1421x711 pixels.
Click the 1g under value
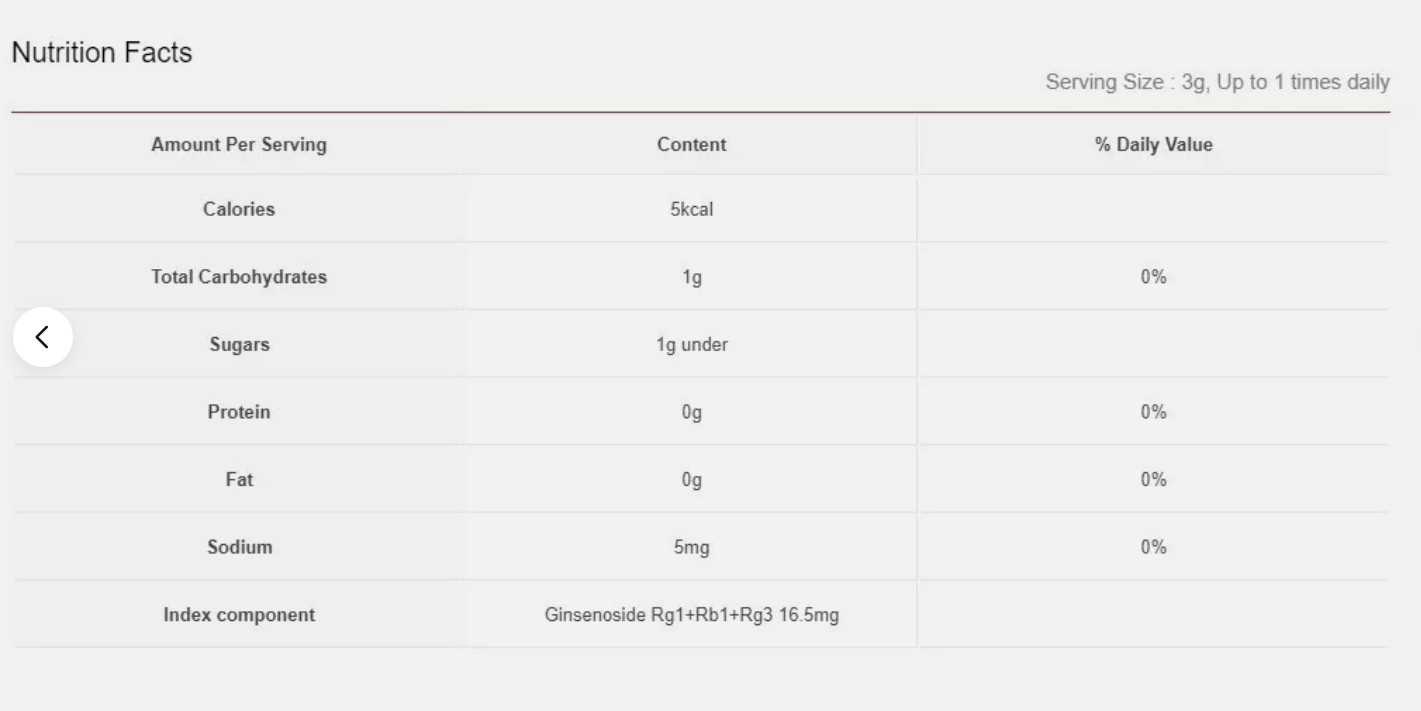692,345
